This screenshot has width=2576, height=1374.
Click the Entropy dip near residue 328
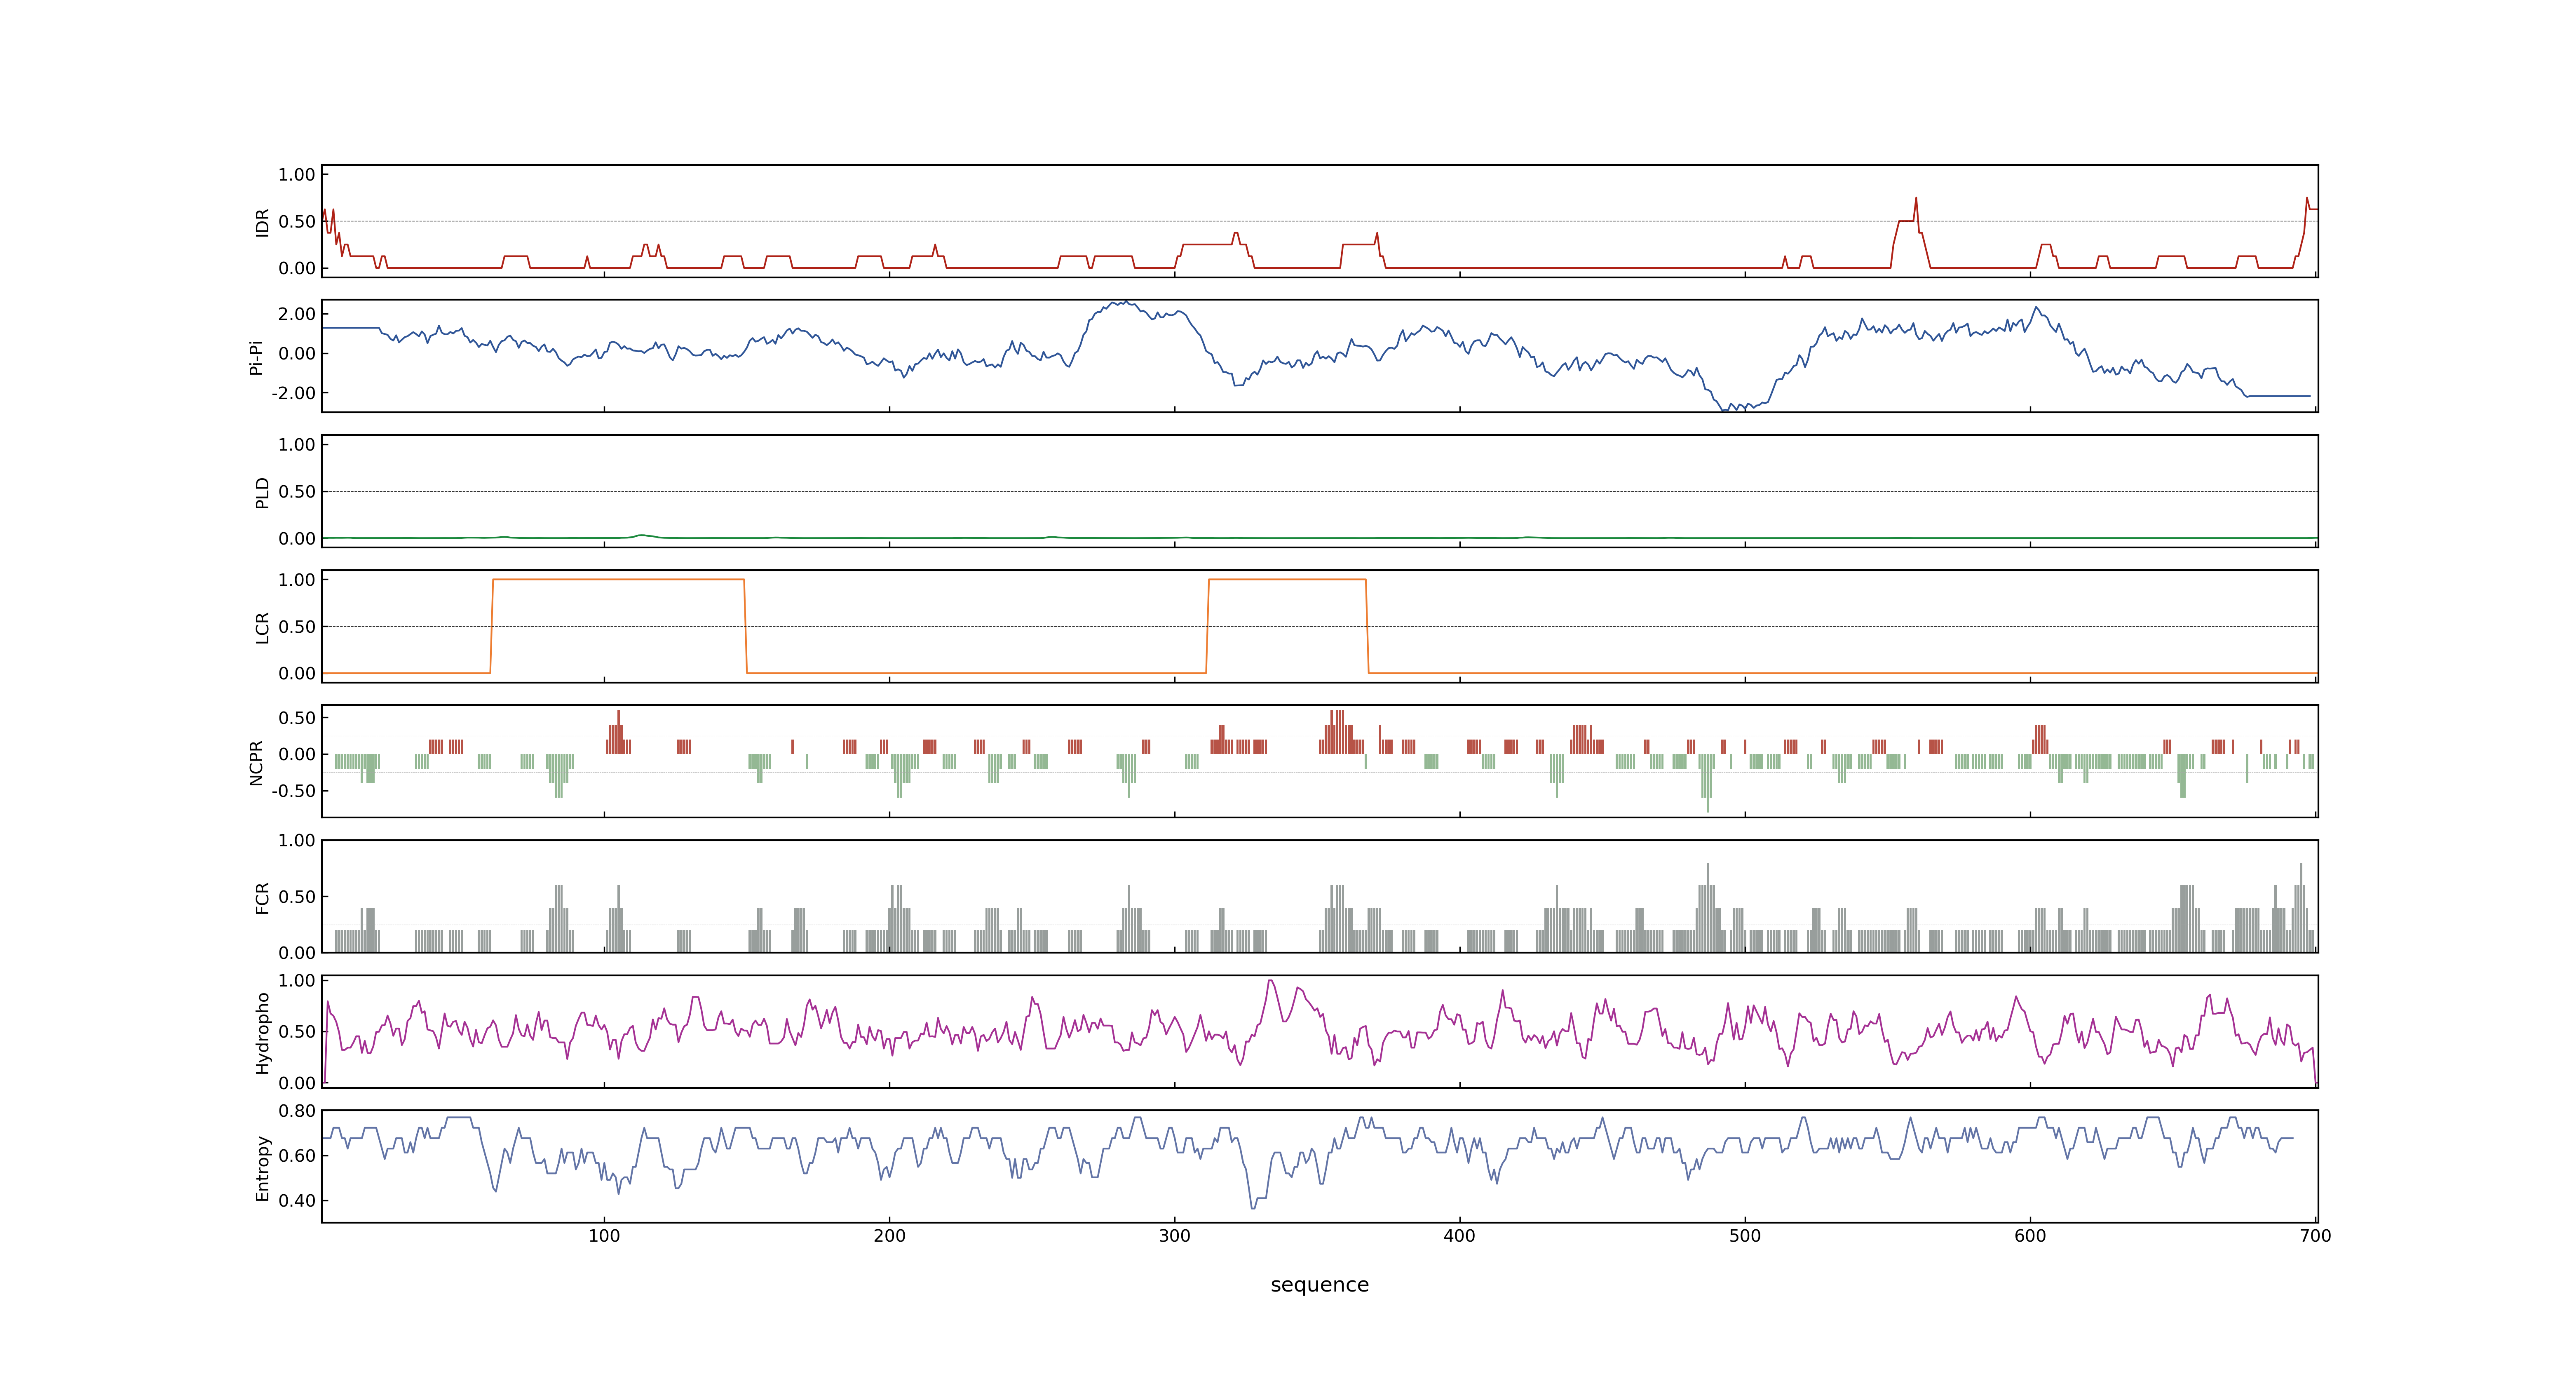[1253, 1207]
